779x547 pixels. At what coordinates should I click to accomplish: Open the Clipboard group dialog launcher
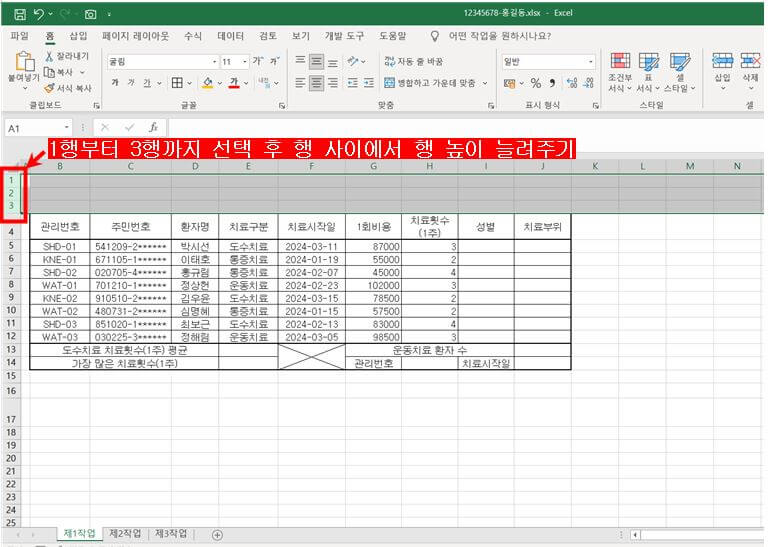(x=97, y=105)
